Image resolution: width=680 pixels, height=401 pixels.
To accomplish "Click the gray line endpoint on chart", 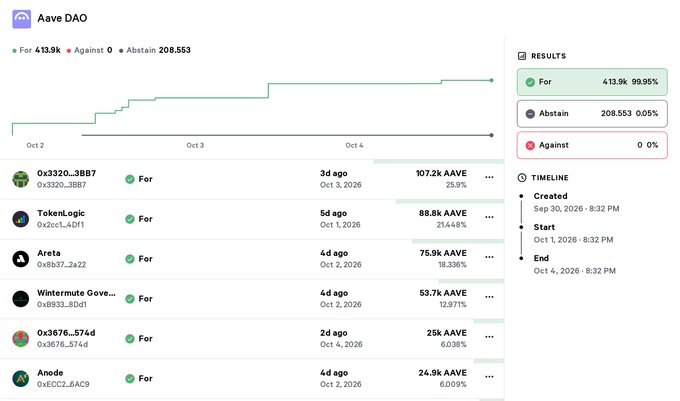I will (491, 135).
